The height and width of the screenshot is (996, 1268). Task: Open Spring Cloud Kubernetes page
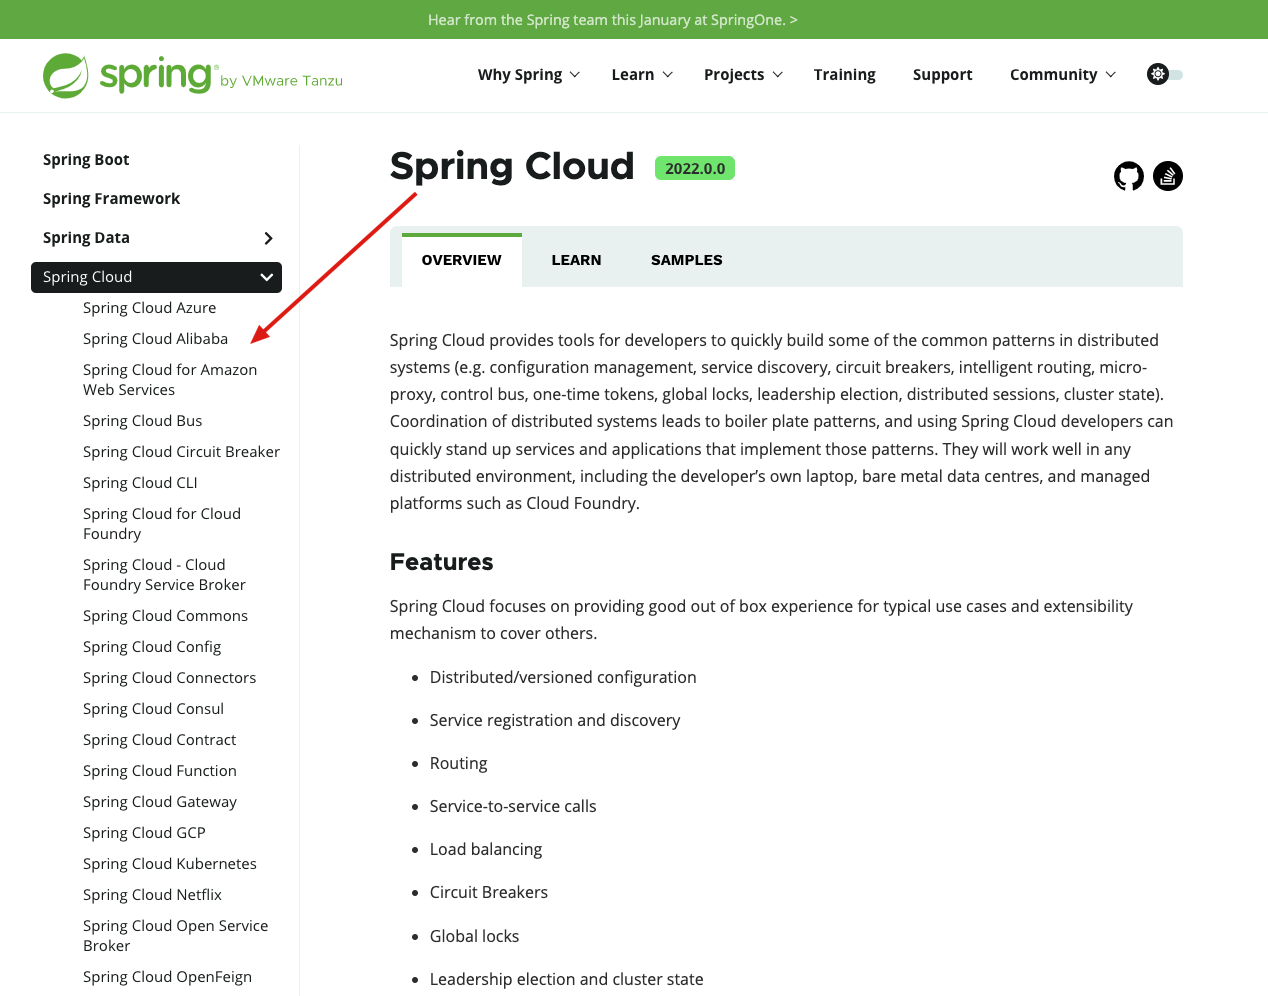point(169,863)
